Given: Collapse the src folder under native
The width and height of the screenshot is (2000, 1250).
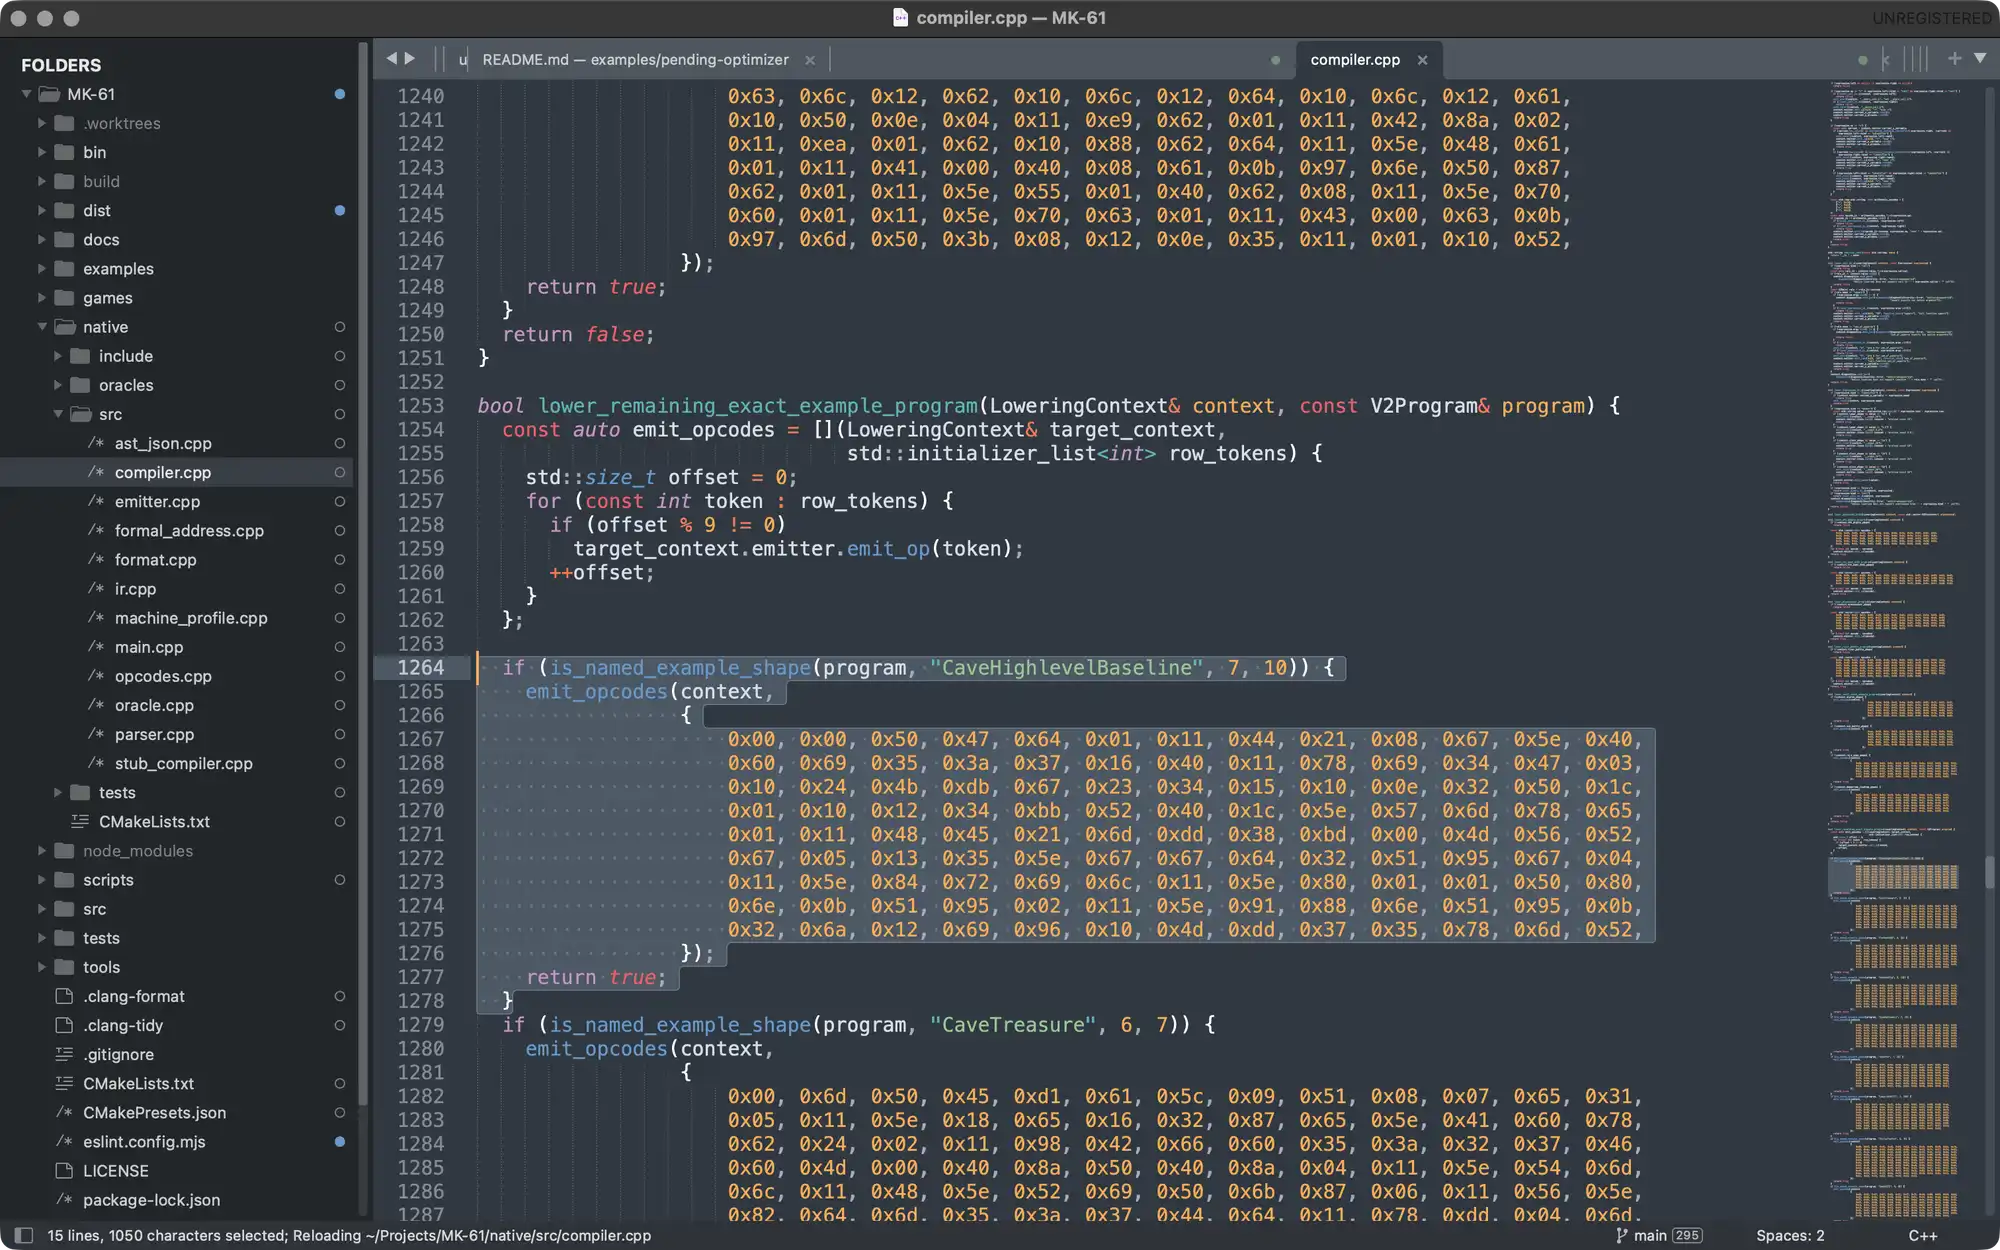Looking at the screenshot, I should pyautogui.click(x=58, y=414).
